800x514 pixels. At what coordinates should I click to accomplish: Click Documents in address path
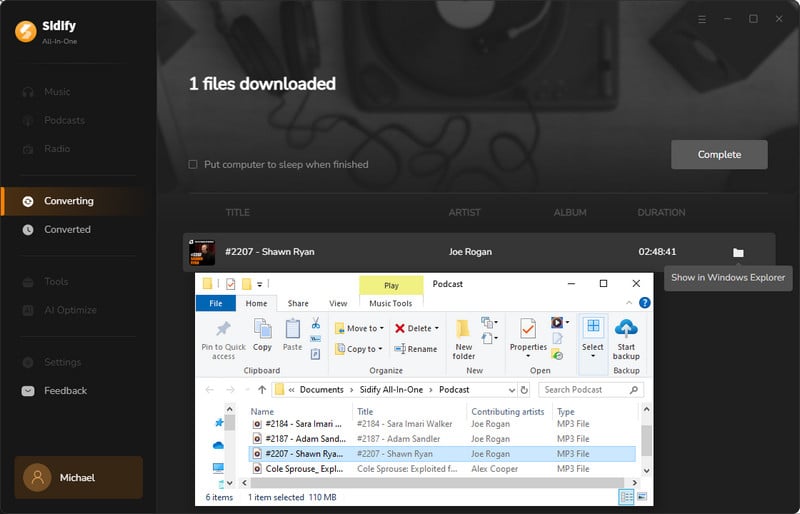(x=321, y=390)
